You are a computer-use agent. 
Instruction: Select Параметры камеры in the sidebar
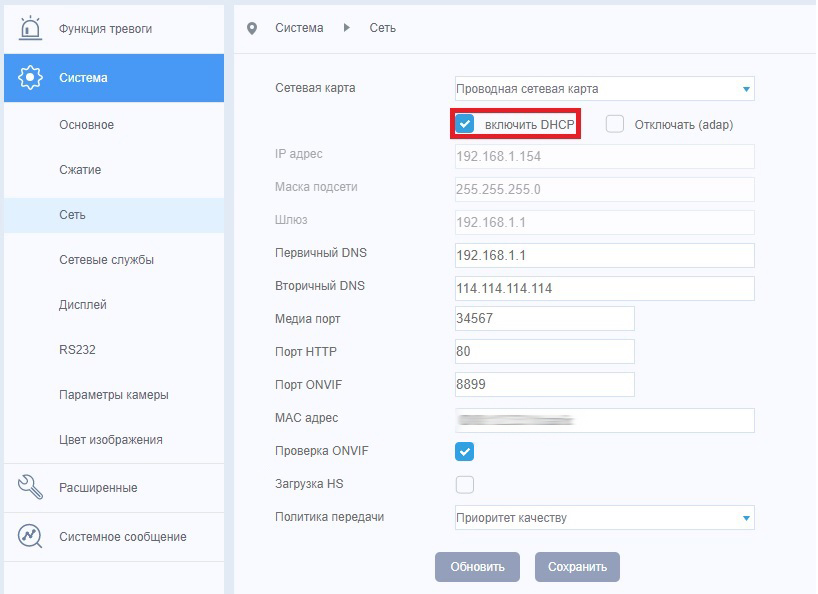point(114,395)
